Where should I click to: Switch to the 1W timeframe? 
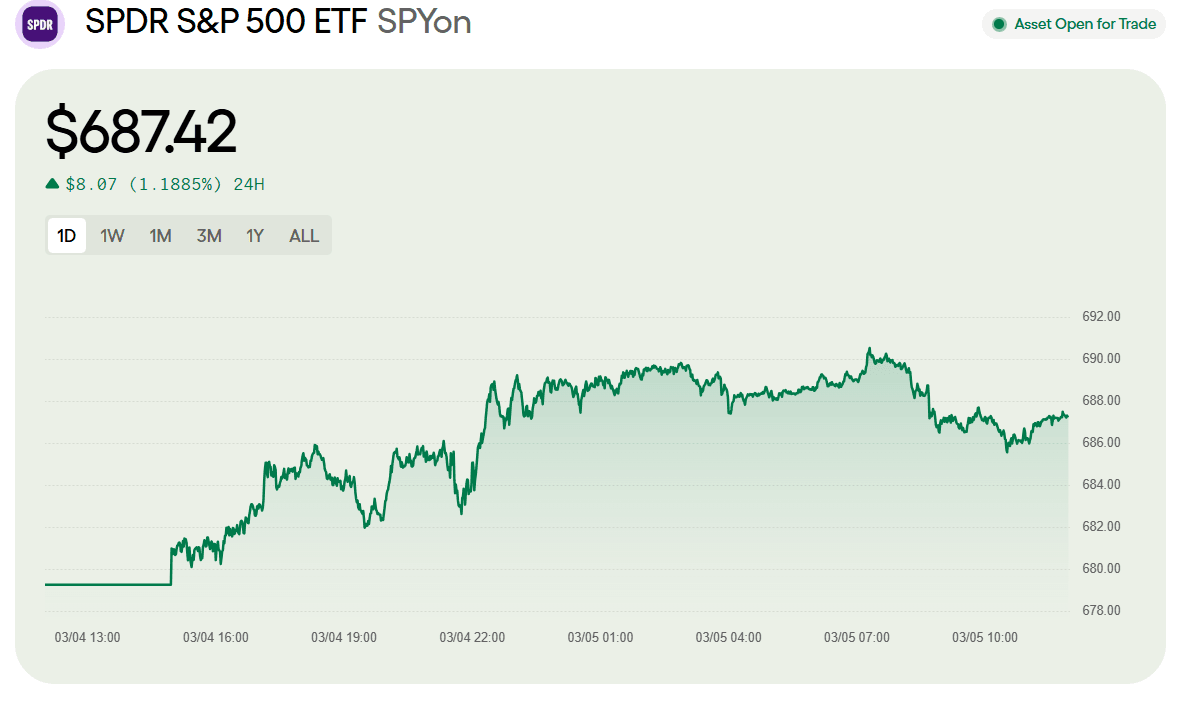[112, 235]
